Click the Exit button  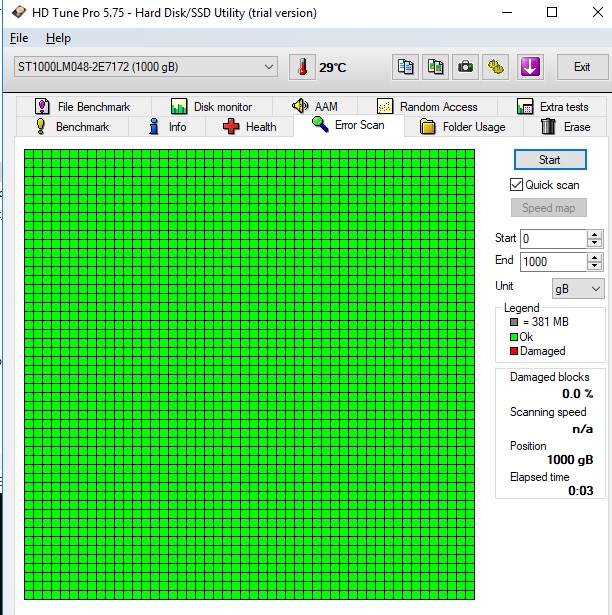coord(581,67)
